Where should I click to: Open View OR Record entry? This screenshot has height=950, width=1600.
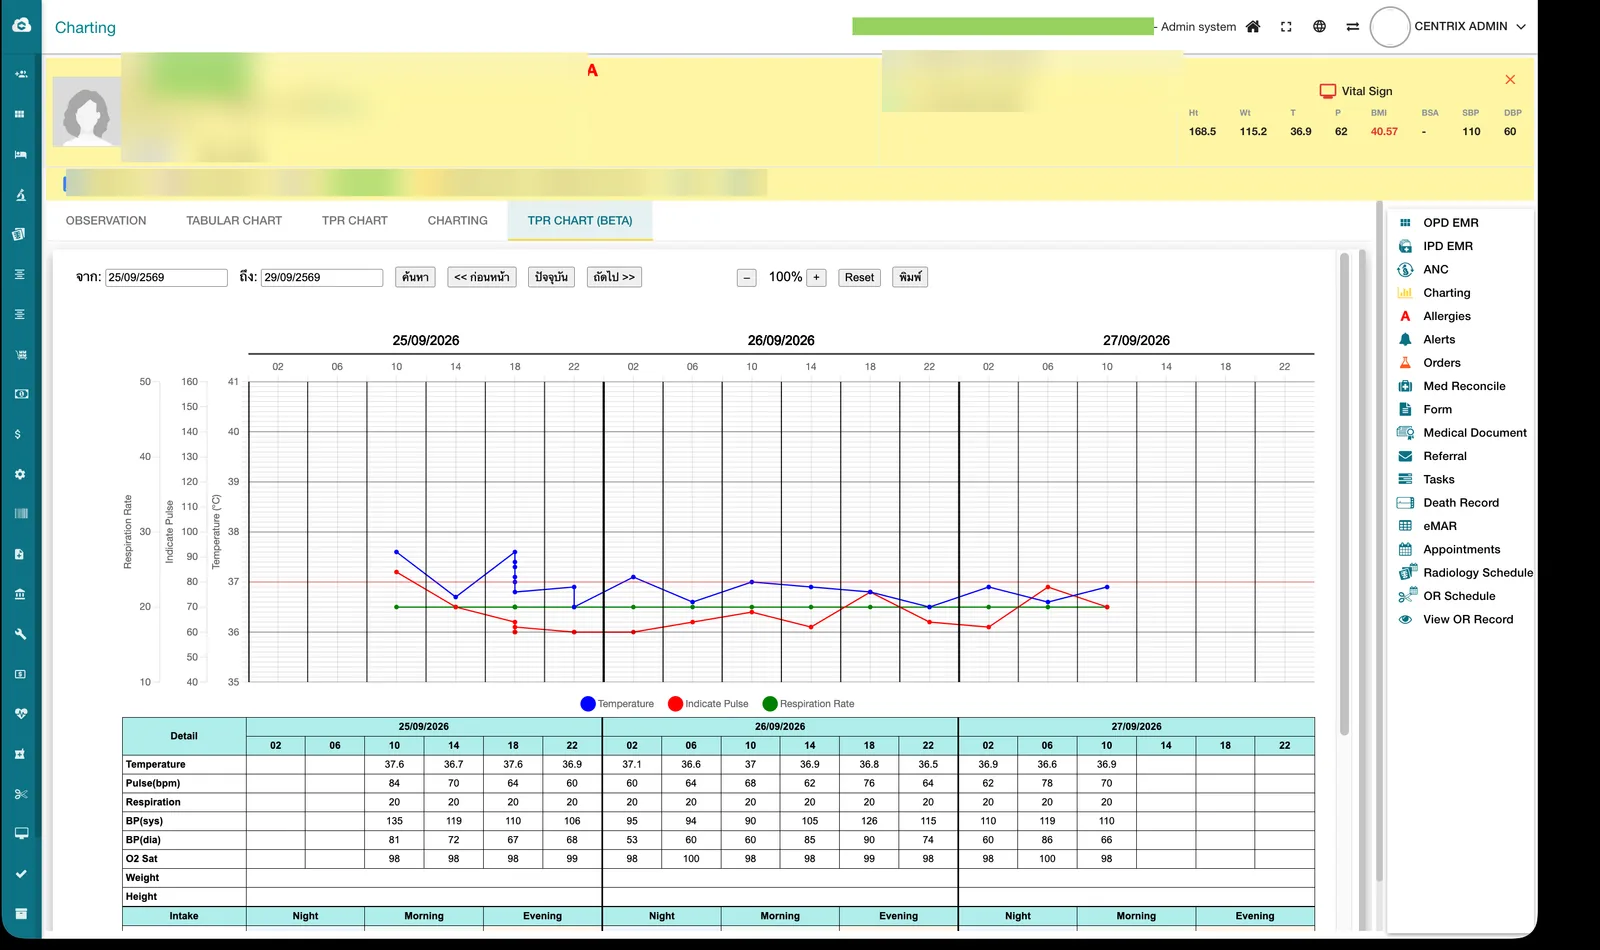[x=1467, y=620]
